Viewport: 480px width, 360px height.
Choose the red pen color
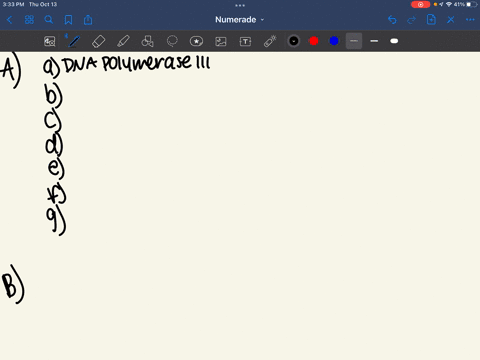[314, 41]
